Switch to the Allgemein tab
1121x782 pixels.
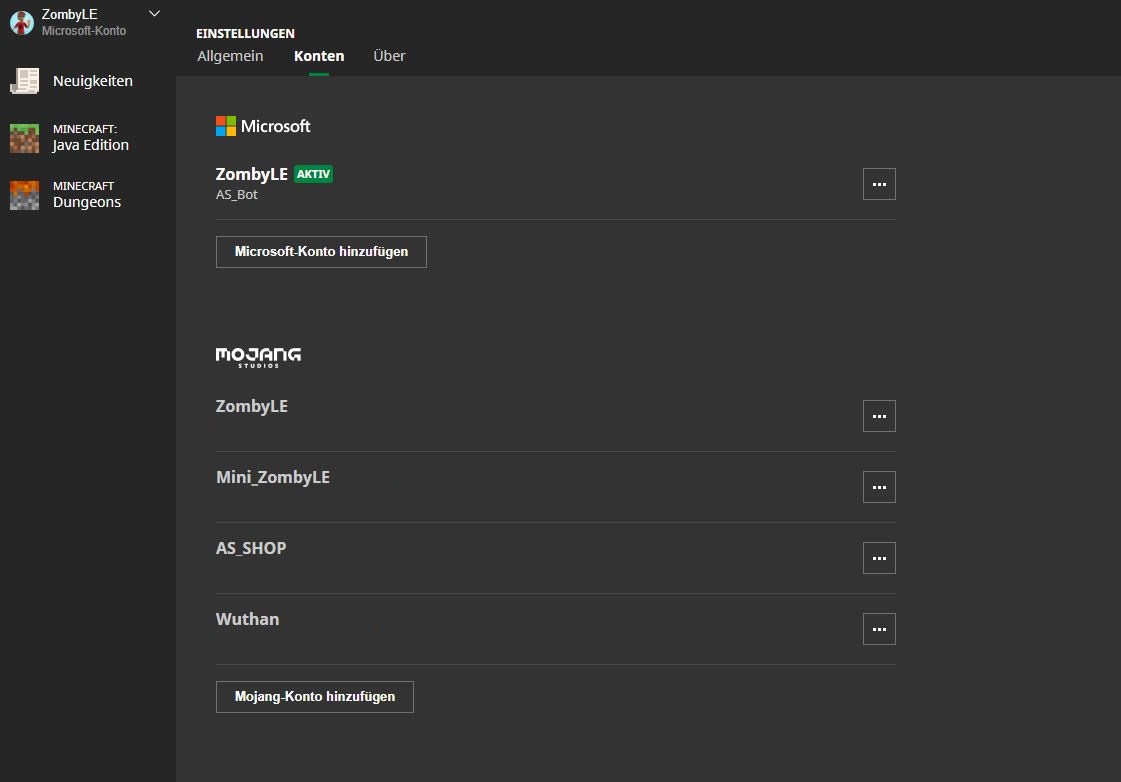(230, 56)
